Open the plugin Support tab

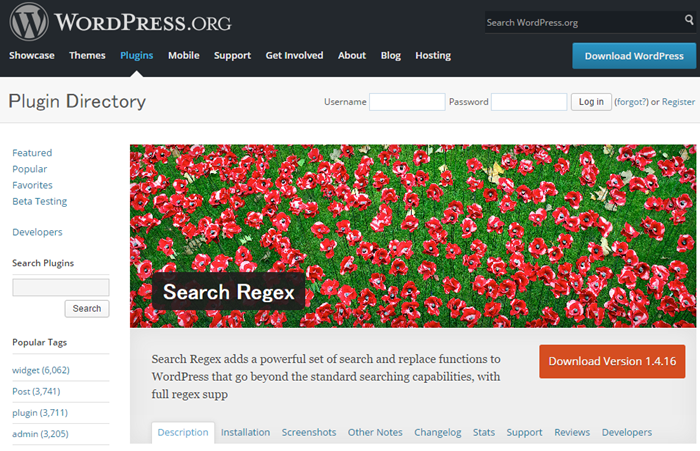tap(525, 432)
